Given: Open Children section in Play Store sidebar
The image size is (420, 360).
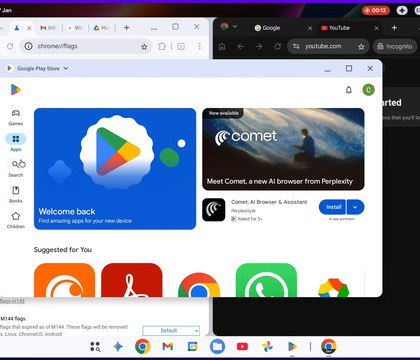Looking at the screenshot, I should point(16,220).
